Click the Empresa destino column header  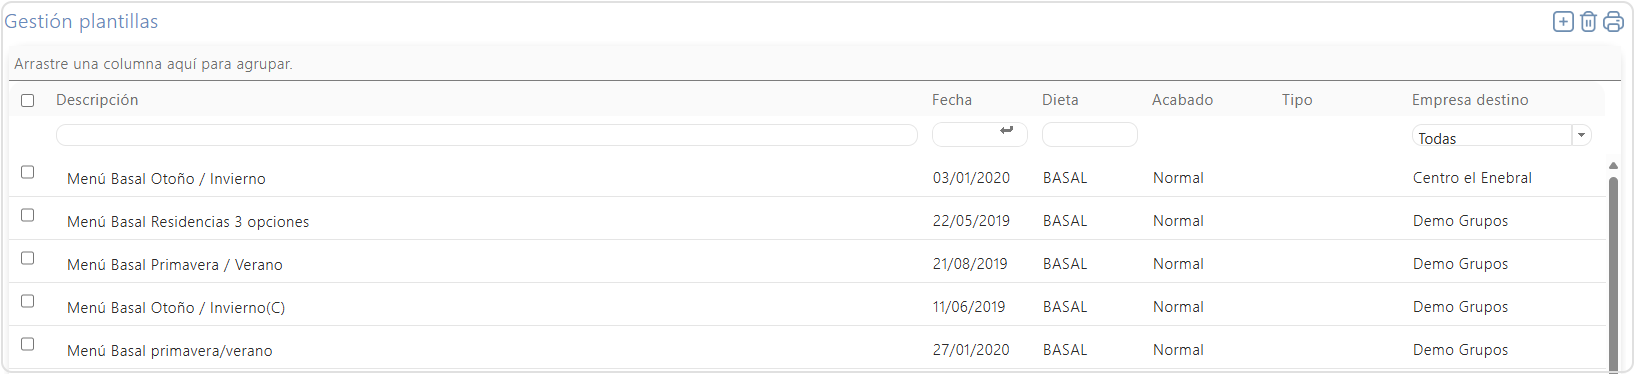click(1470, 100)
